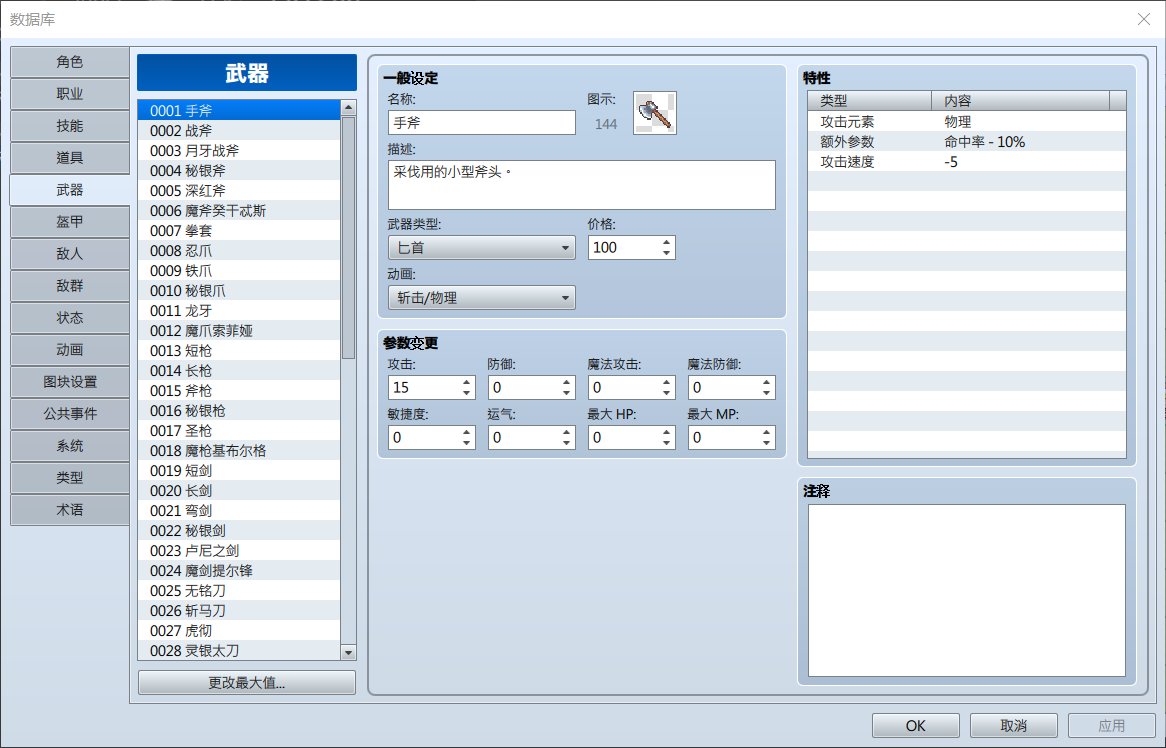Click the 类型 column header in traits
Image resolution: width=1166 pixels, height=748 pixels.
coord(869,100)
